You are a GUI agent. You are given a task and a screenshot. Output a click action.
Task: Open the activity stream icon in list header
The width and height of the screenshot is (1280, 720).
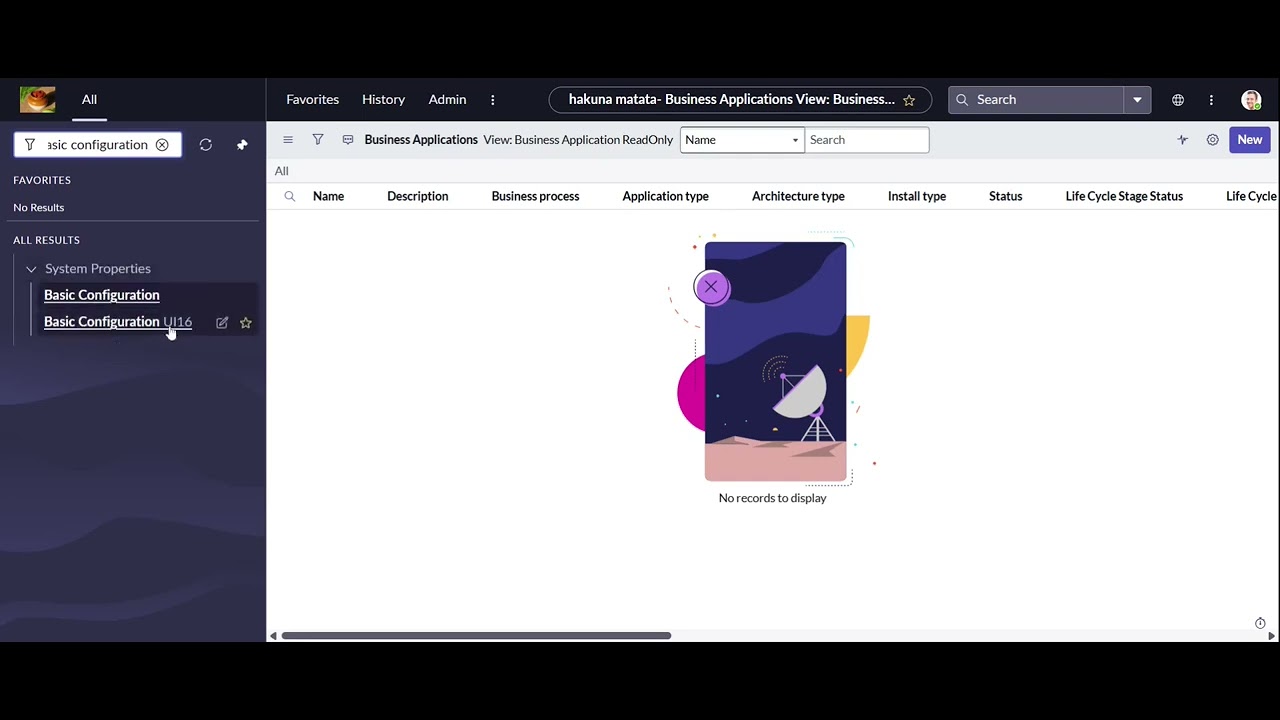pyautogui.click(x=348, y=140)
